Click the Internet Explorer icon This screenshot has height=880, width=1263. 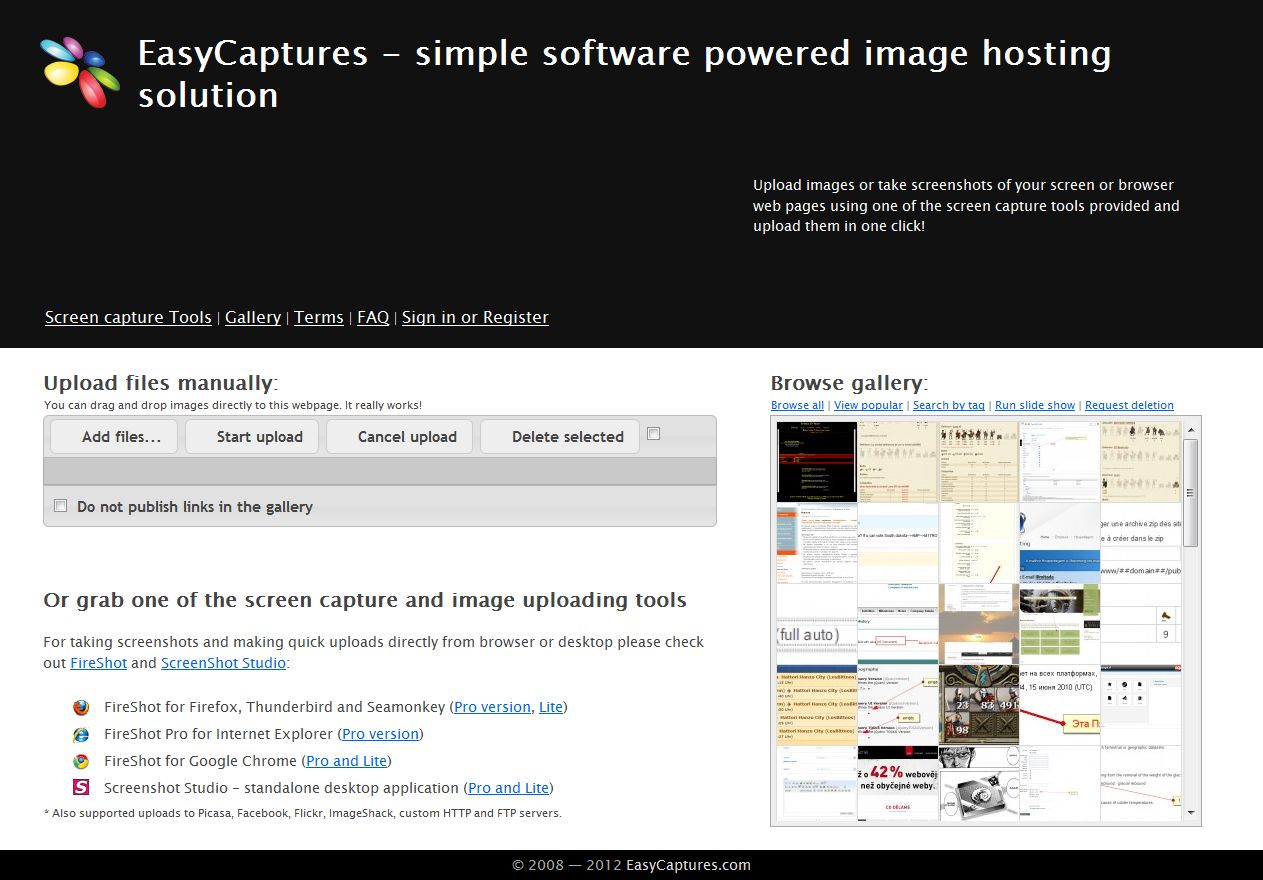pyautogui.click(x=81, y=734)
